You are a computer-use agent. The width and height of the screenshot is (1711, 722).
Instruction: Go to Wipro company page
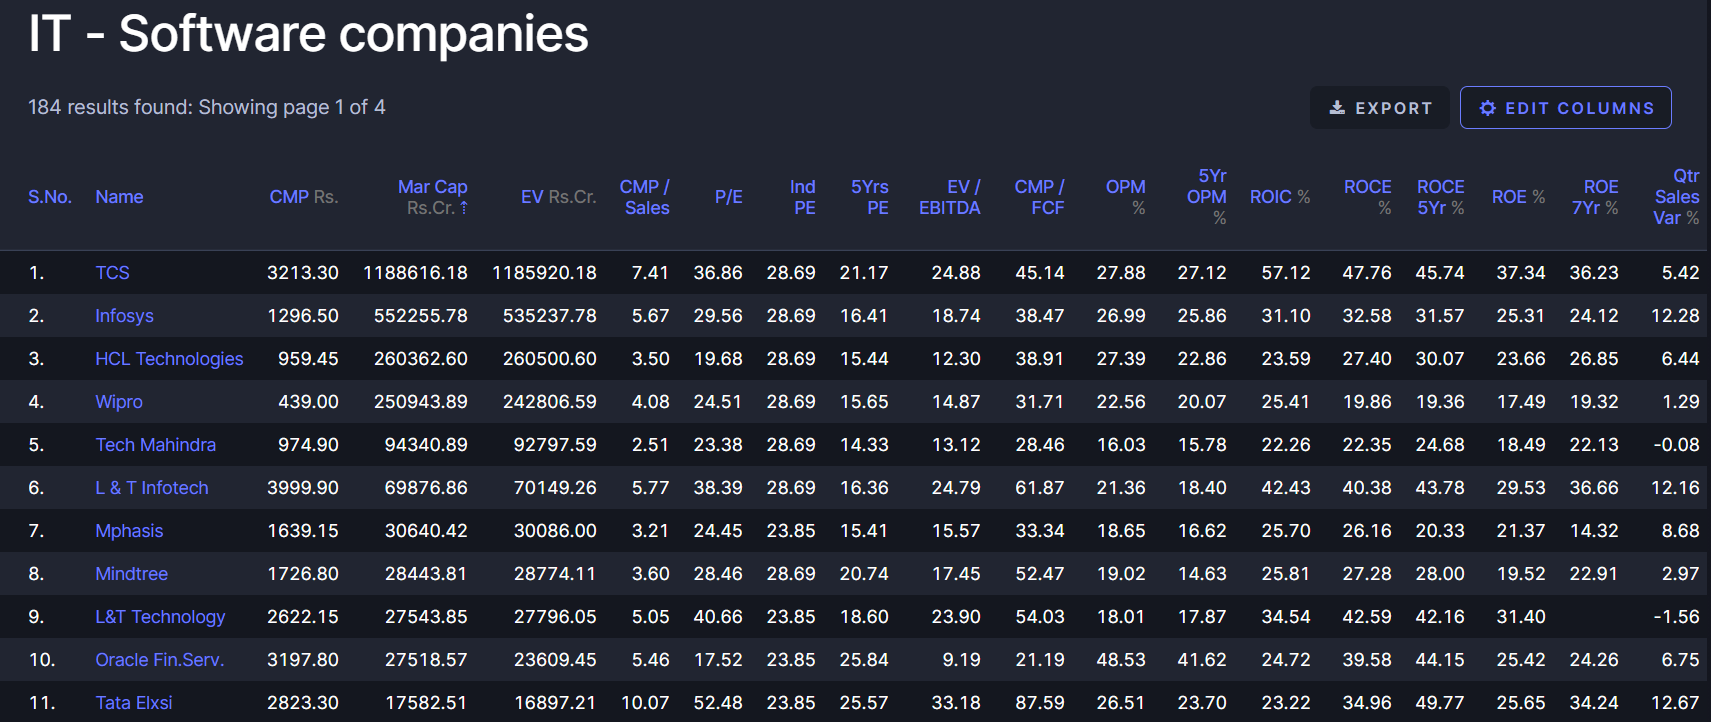[119, 402]
